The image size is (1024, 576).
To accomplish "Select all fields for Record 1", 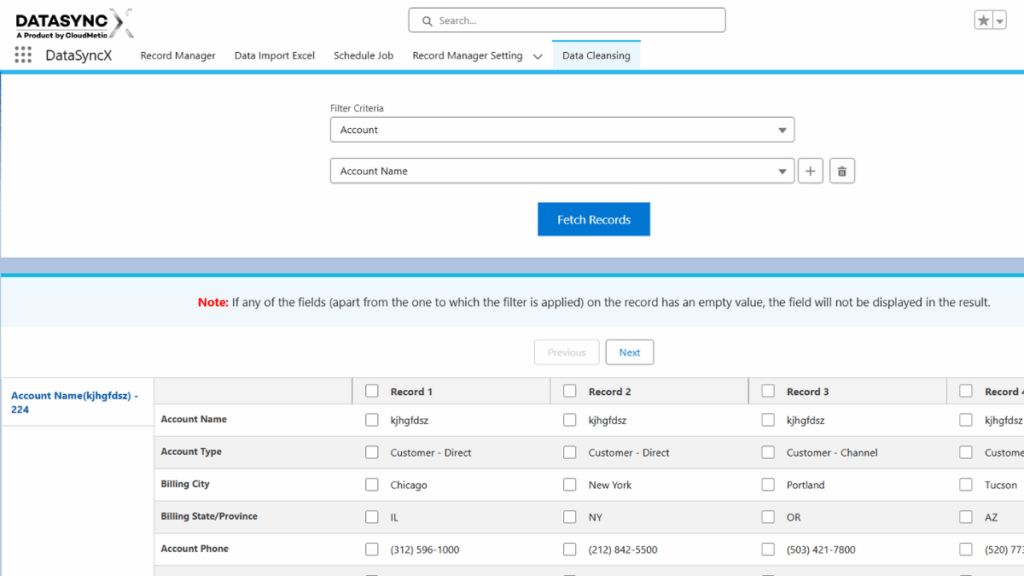I will coord(374,390).
